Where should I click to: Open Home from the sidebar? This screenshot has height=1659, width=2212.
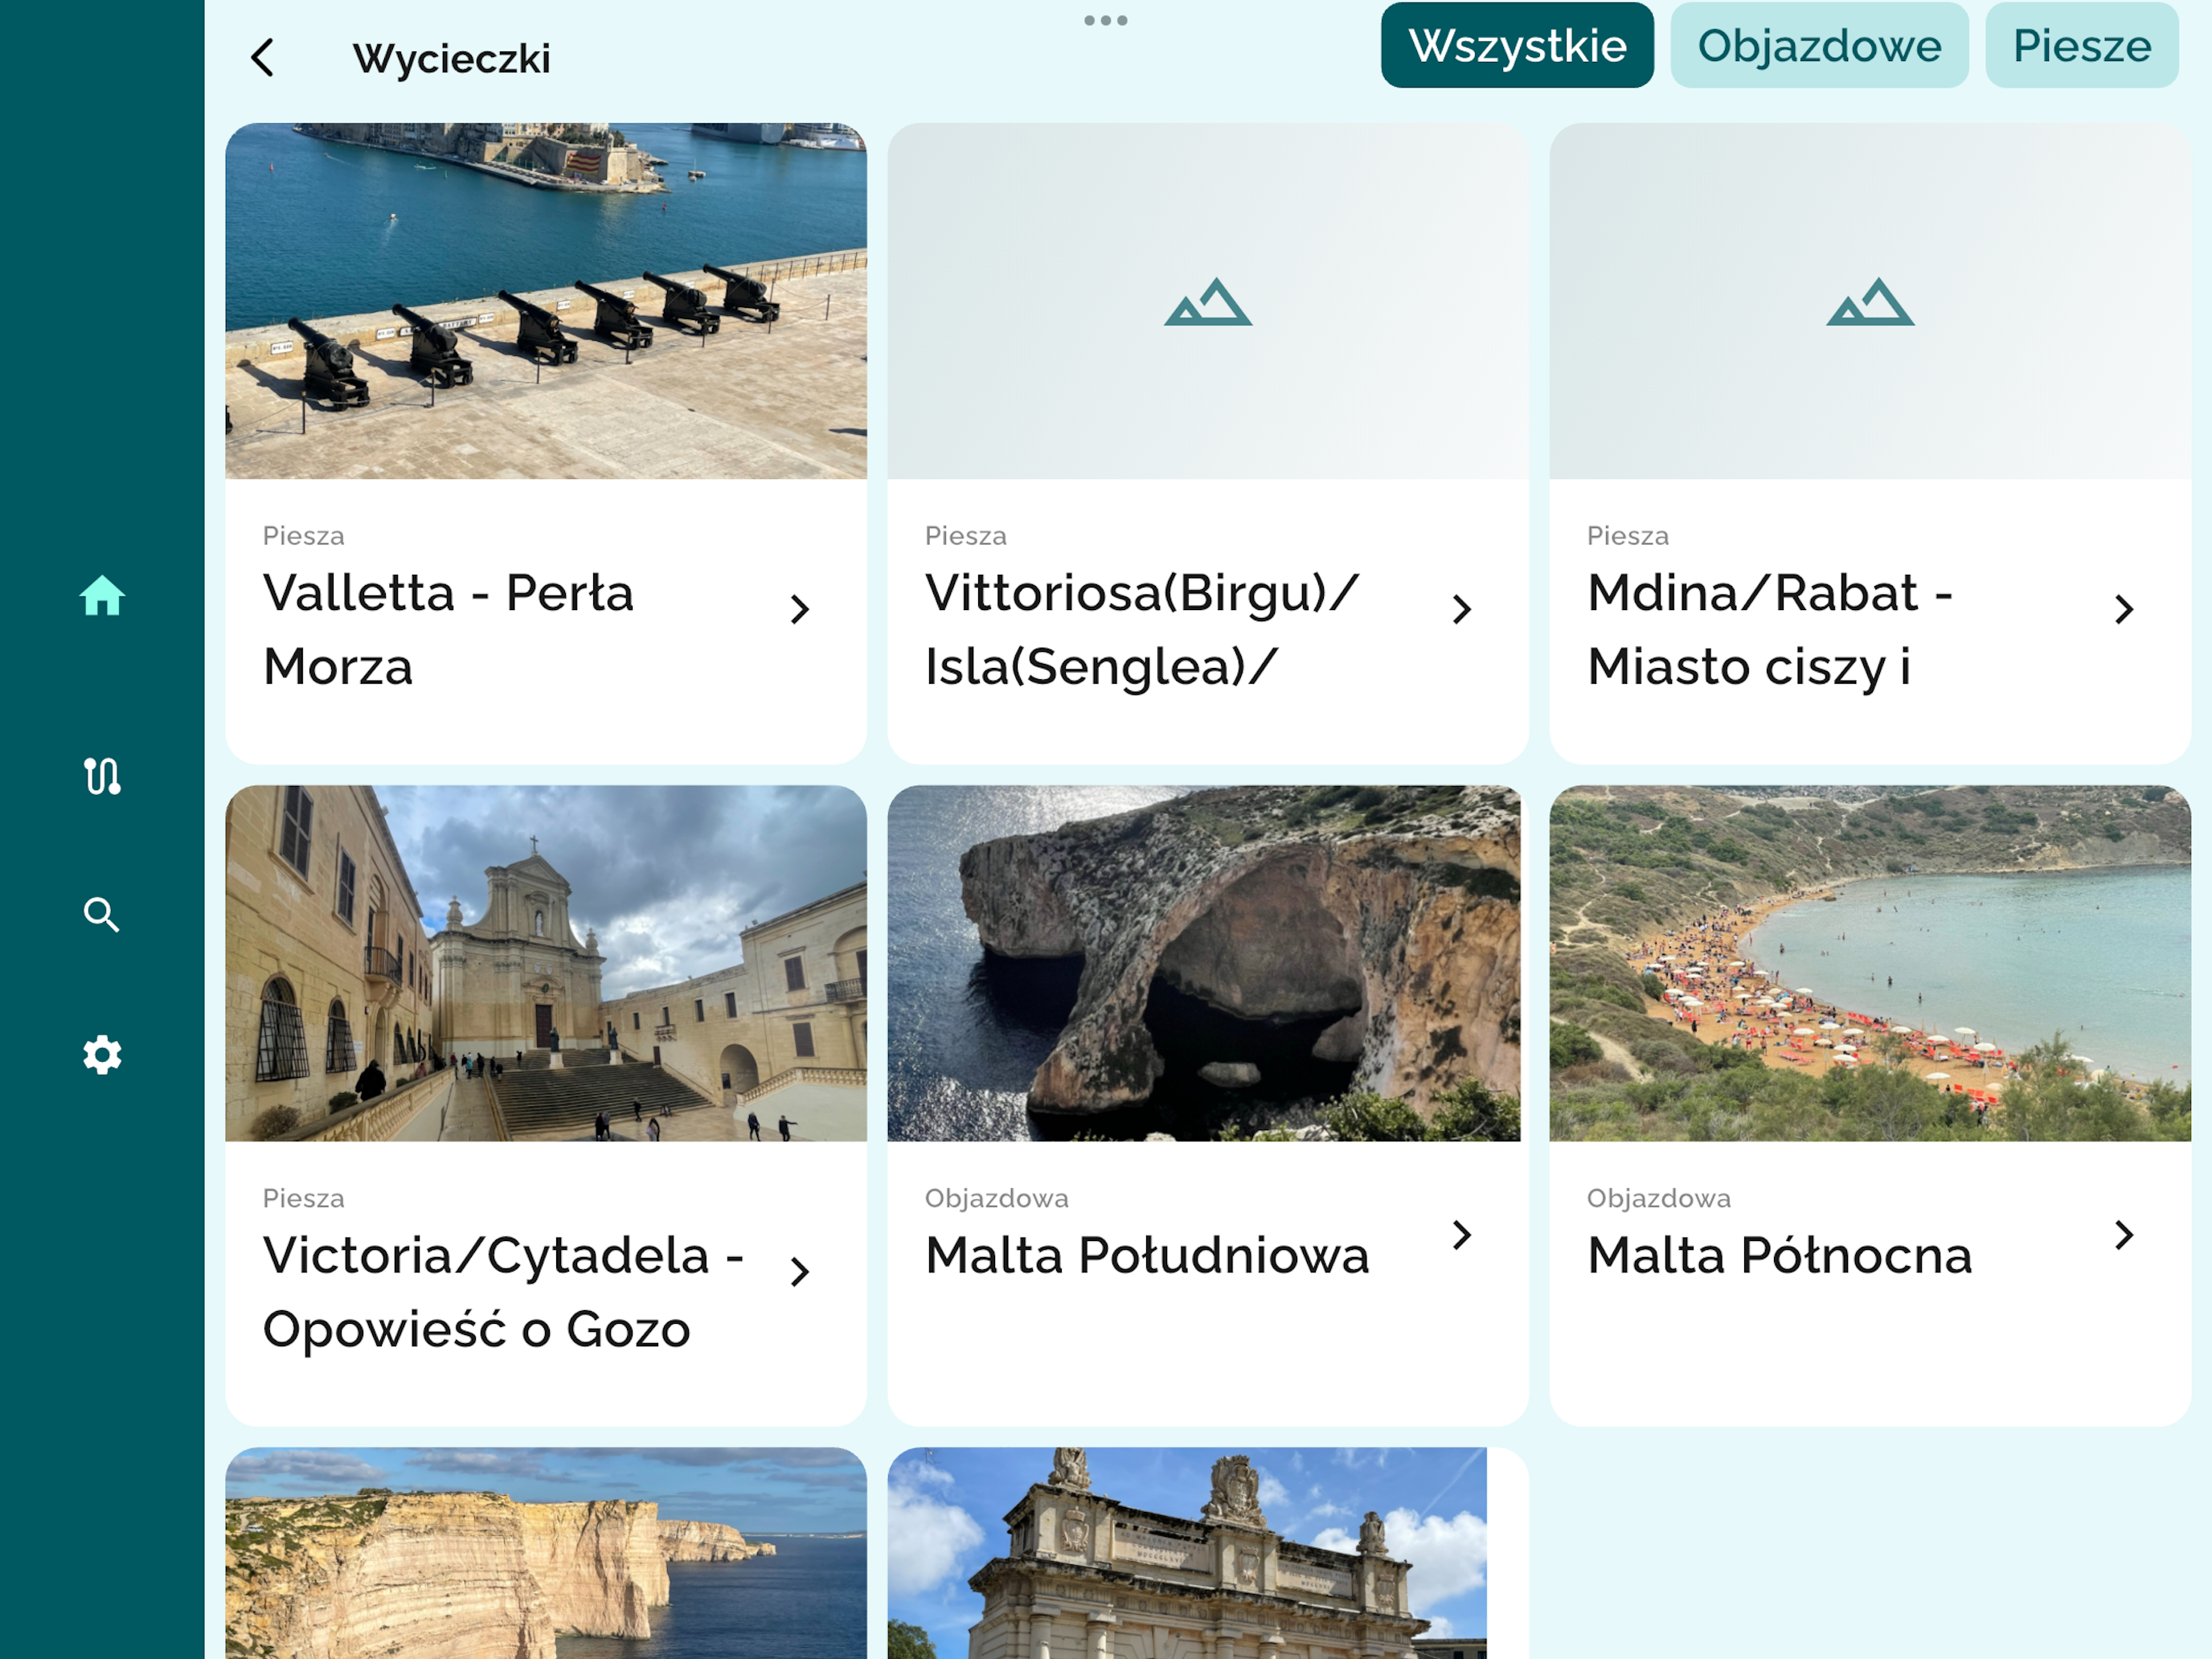click(x=102, y=596)
